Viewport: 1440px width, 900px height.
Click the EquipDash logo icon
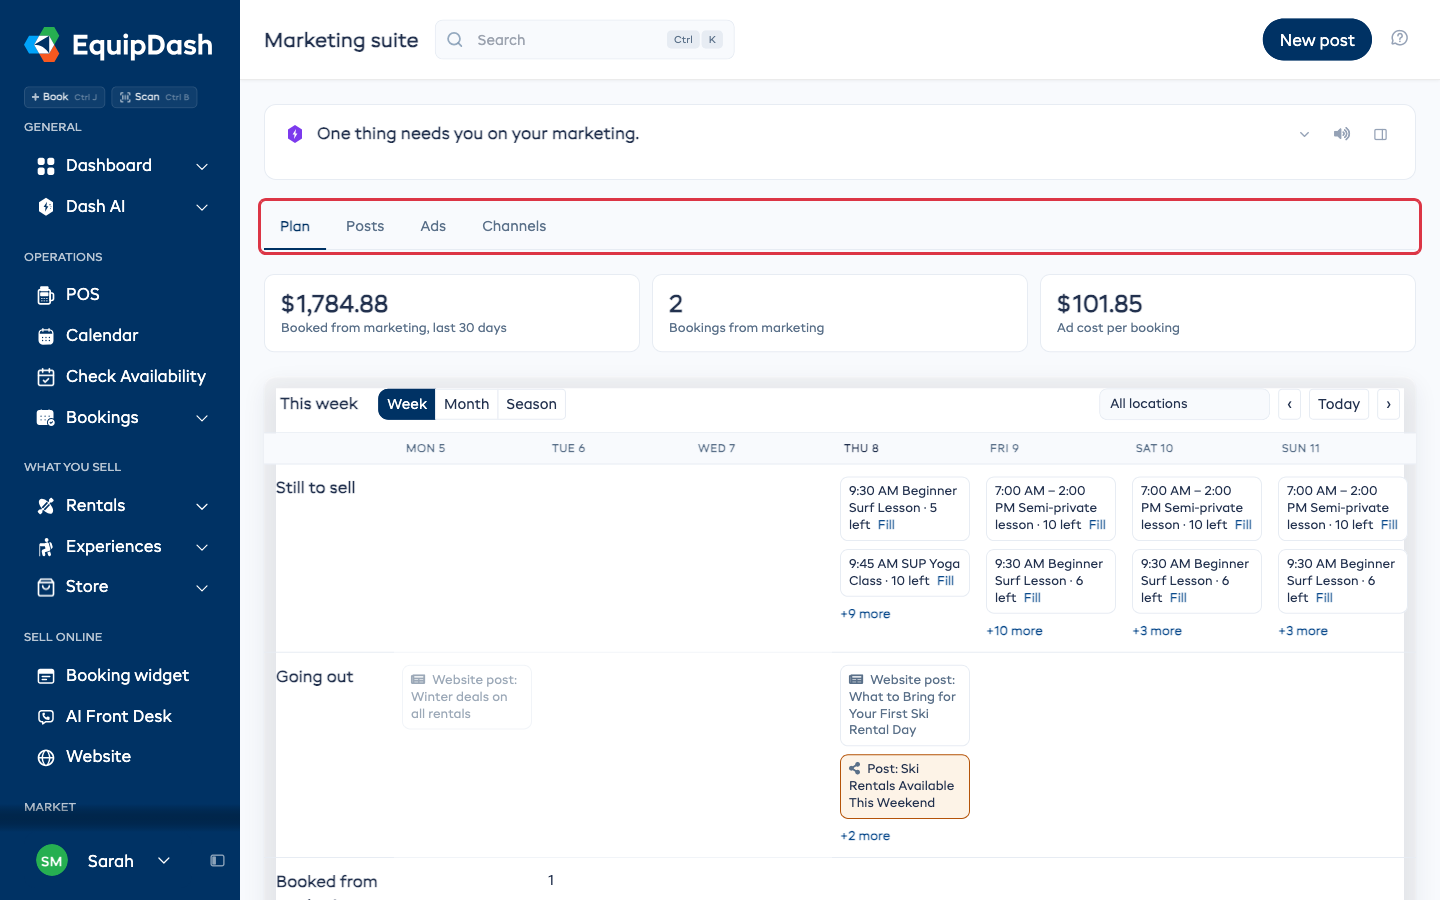[x=42, y=45]
